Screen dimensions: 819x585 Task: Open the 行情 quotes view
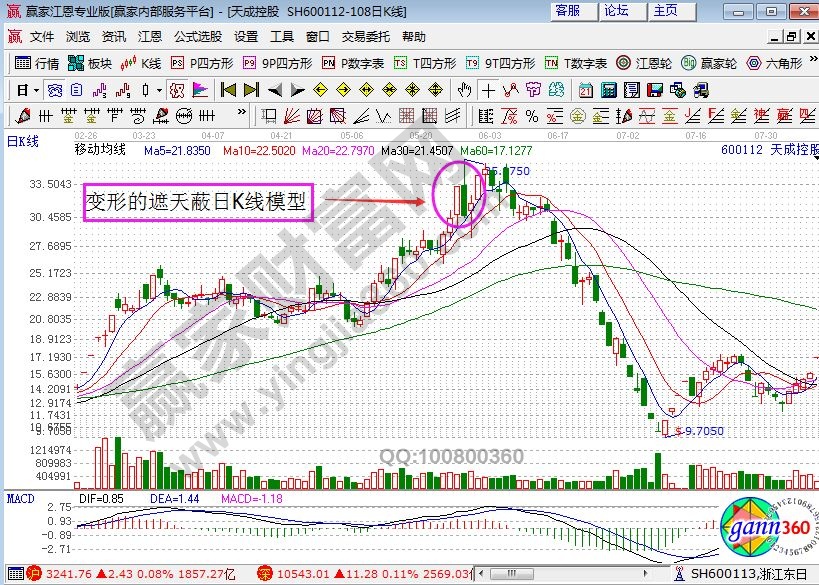pos(38,63)
